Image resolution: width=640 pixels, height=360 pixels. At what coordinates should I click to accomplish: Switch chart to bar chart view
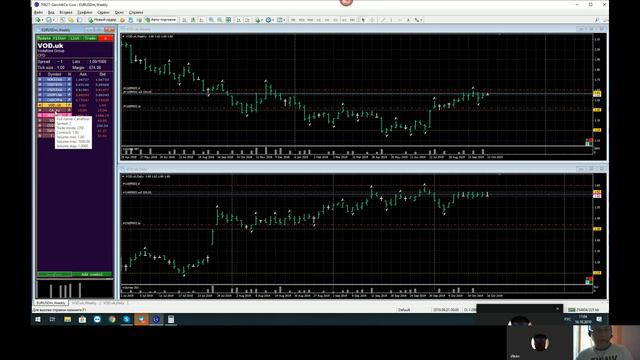click(x=184, y=20)
